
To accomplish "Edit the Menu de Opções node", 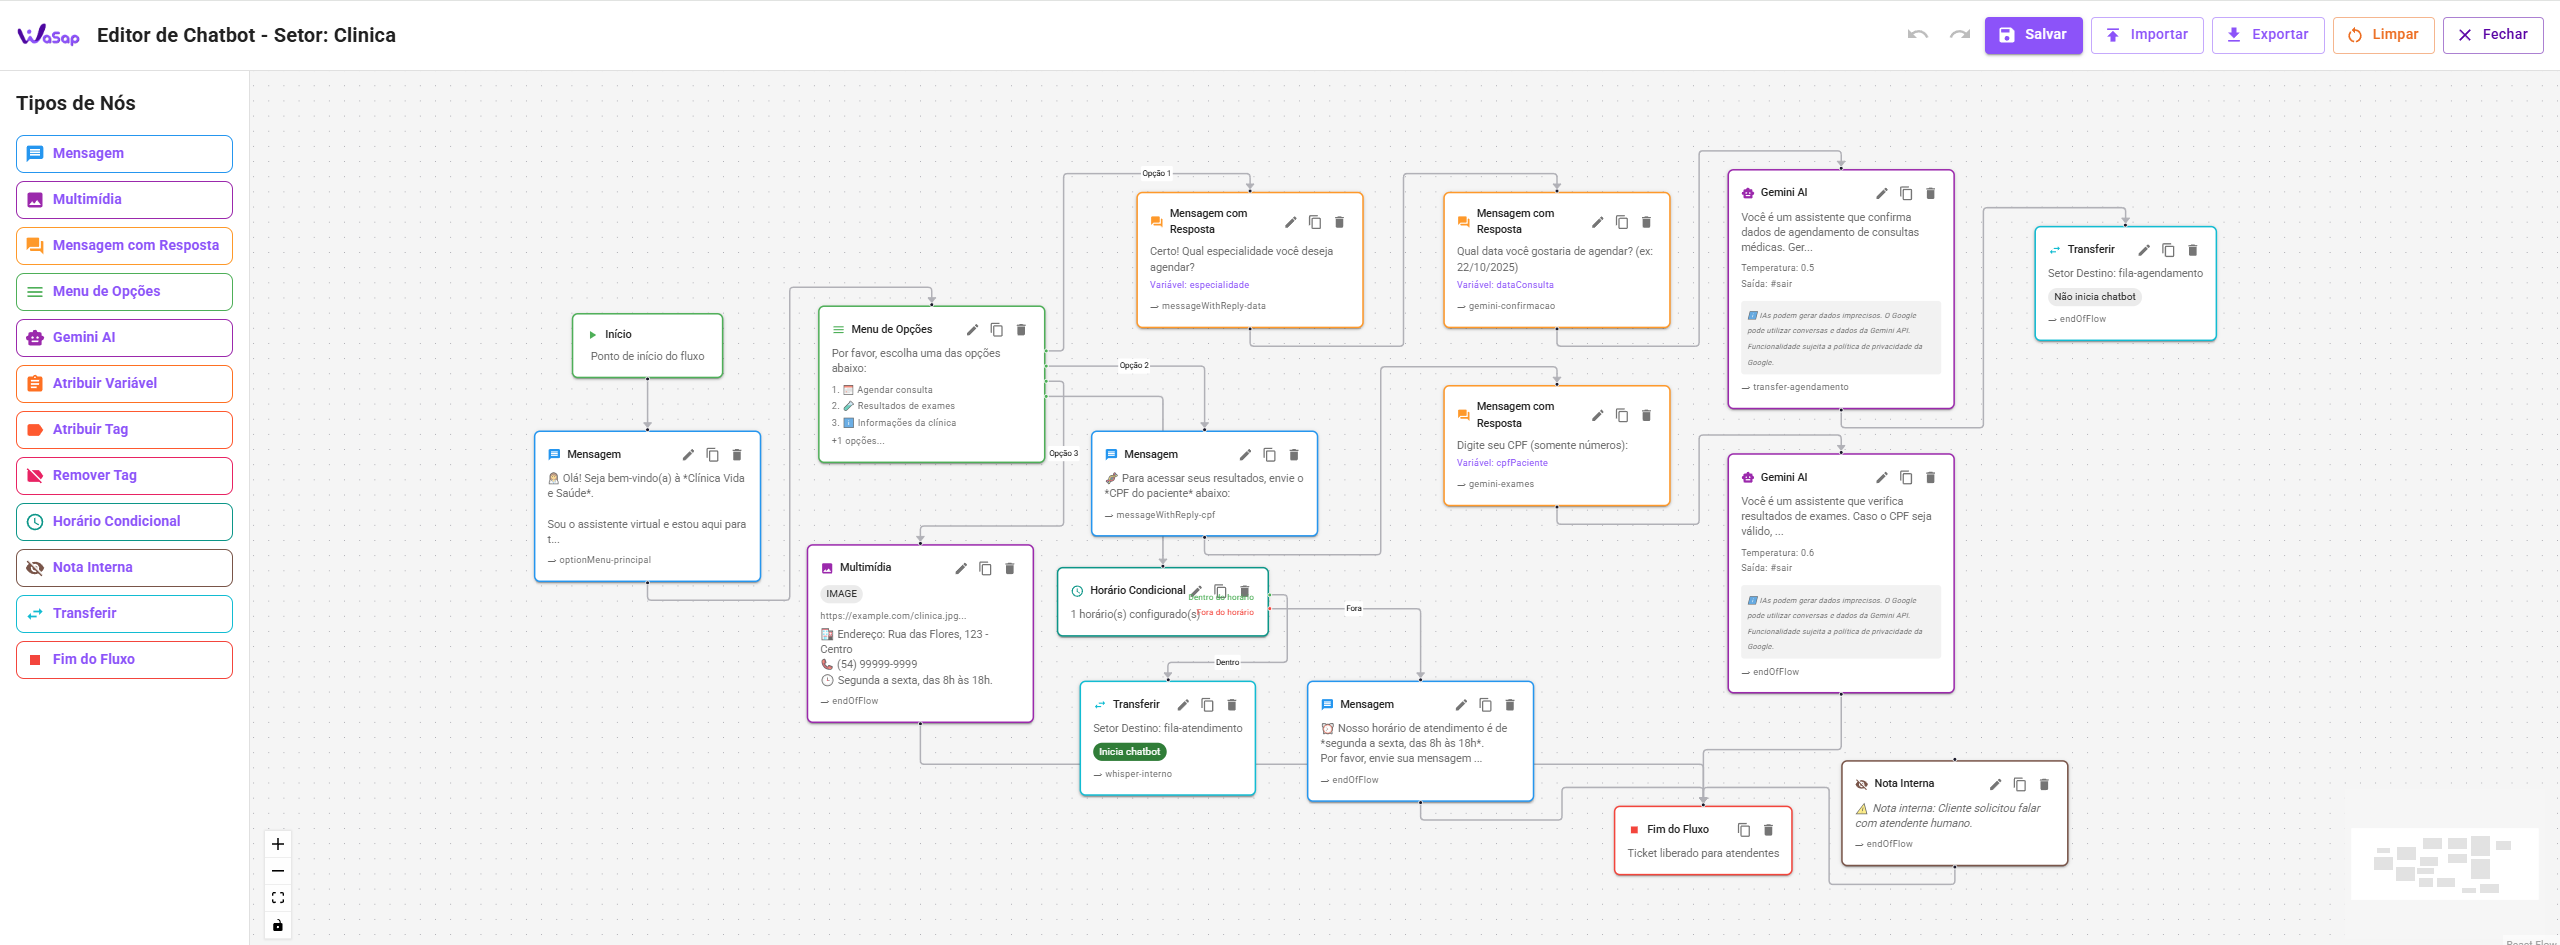I will point(973,329).
